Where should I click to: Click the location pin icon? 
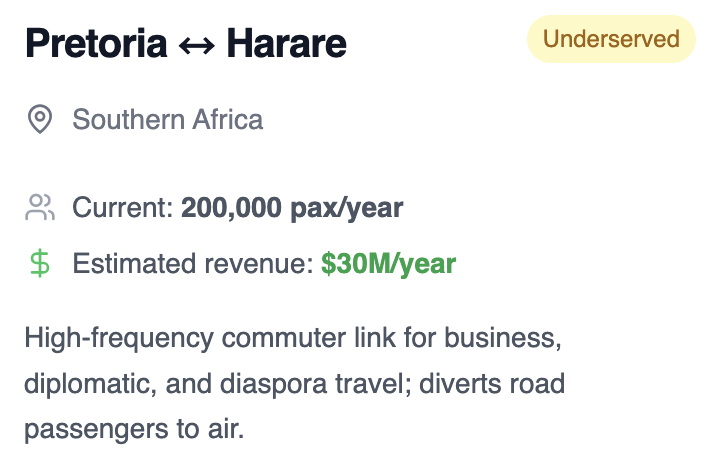(x=40, y=119)
